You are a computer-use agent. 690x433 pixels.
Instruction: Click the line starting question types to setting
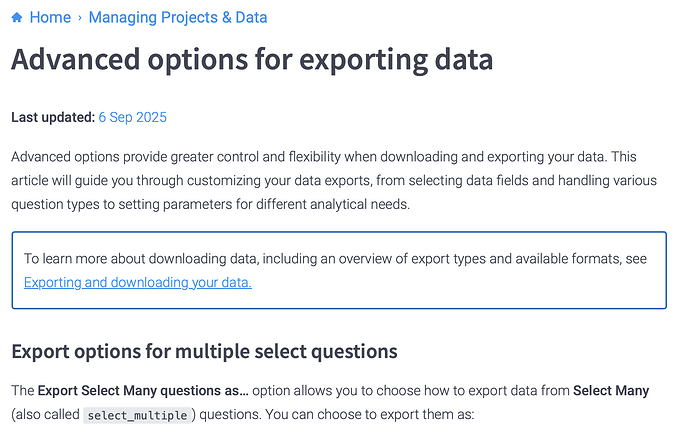tap(210, 205)
